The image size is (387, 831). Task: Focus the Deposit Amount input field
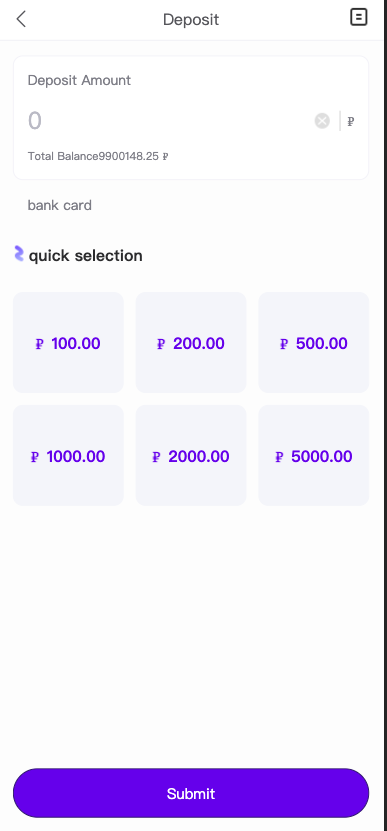pyautogui.click(x=170, y=121)
